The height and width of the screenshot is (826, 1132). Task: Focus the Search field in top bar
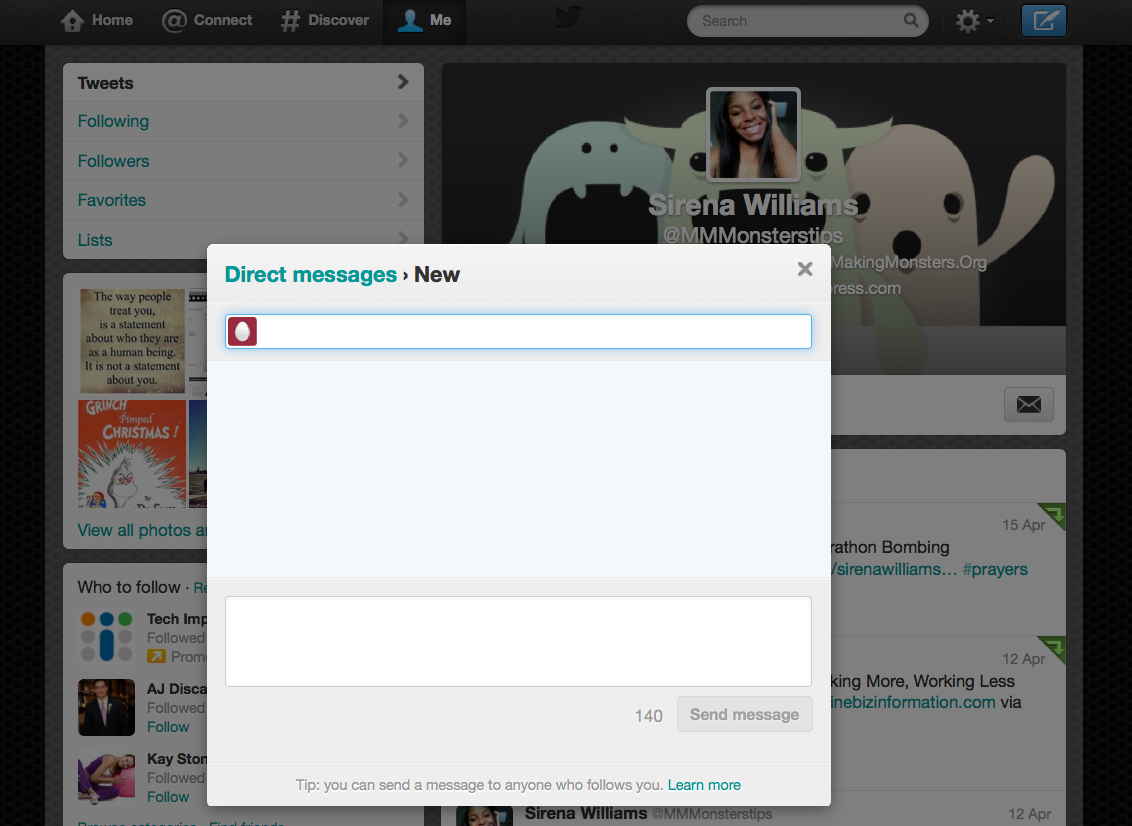[807, 21]
